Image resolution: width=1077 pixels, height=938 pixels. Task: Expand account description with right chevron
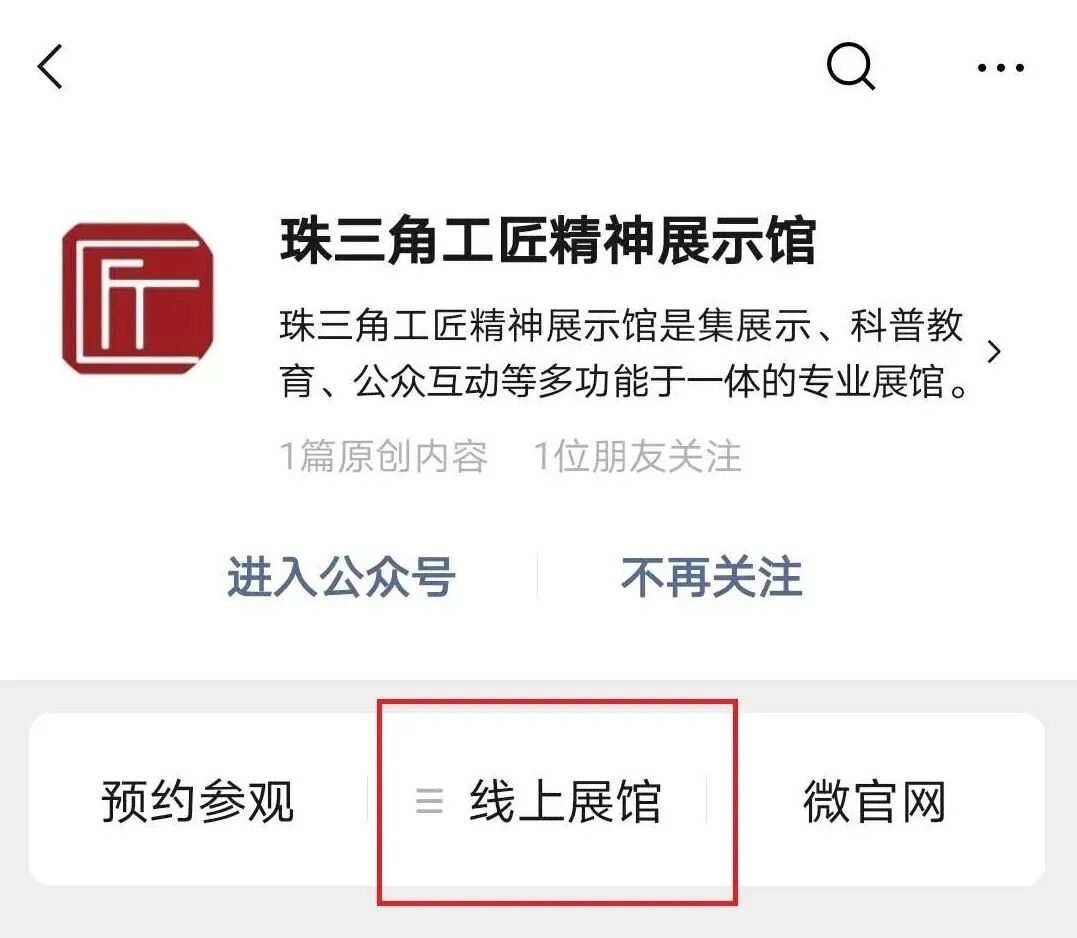click(994, 352)
